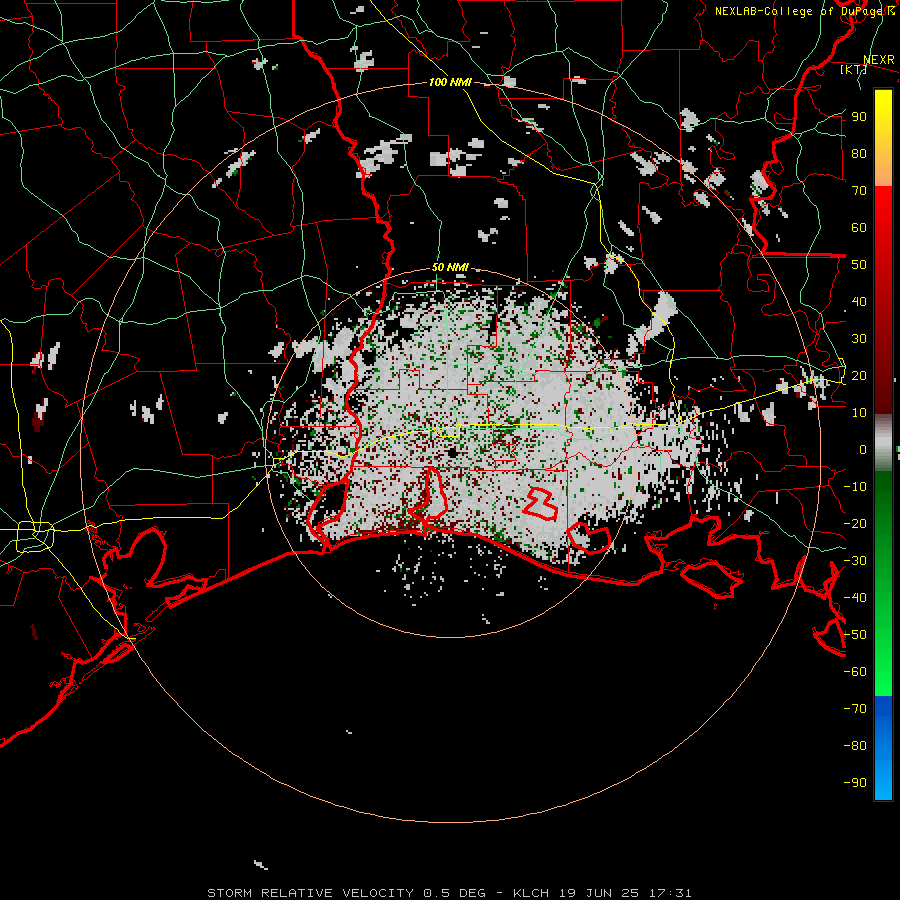Click the 70 value on the velocity scale

859,191
